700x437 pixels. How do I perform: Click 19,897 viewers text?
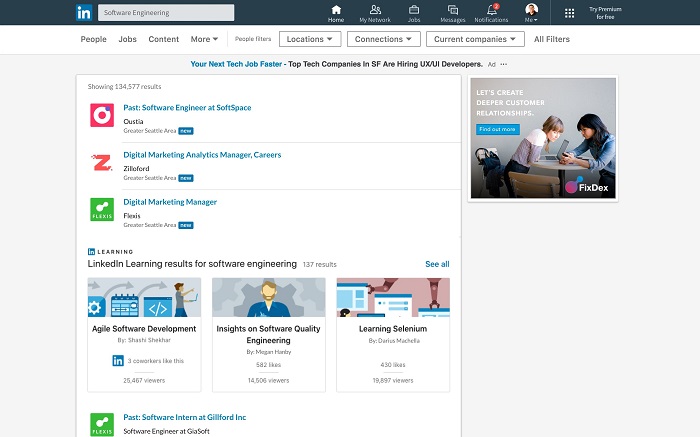(x=393, y=381)
